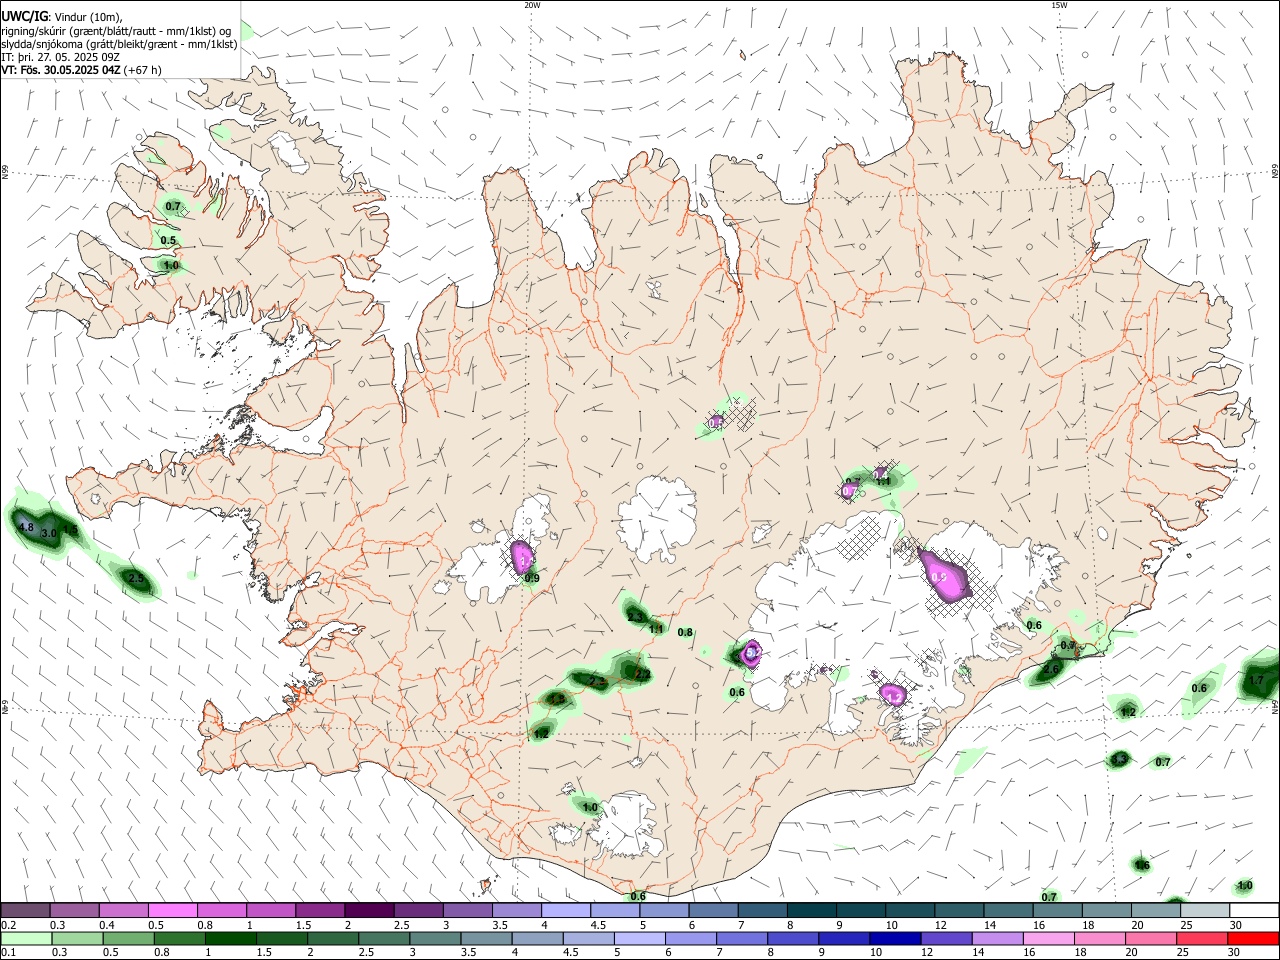The width and height of the screenshot is (1280, 960).
Task: Click the pure red 30 rain-scale swatch
Action: [x=1253, y=938]
